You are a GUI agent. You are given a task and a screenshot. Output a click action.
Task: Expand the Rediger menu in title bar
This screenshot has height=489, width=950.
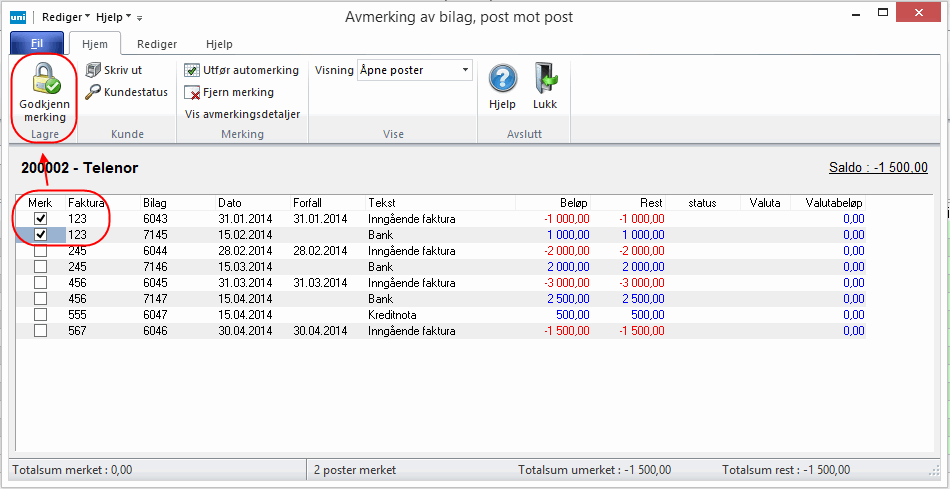(65, 17)
